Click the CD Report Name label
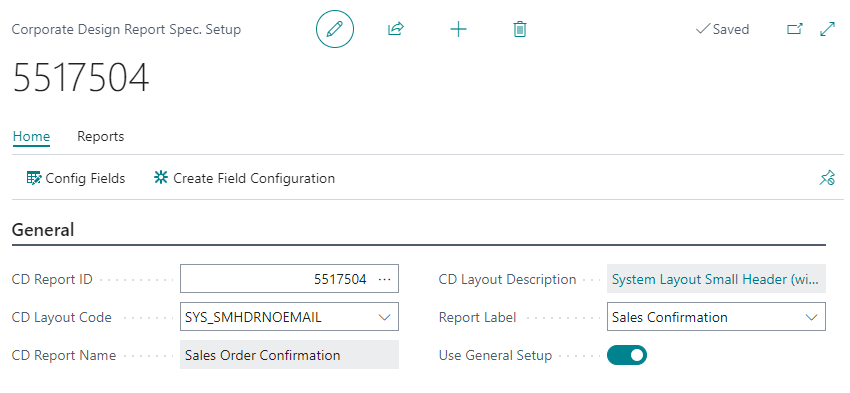 (x=64, y=356)
